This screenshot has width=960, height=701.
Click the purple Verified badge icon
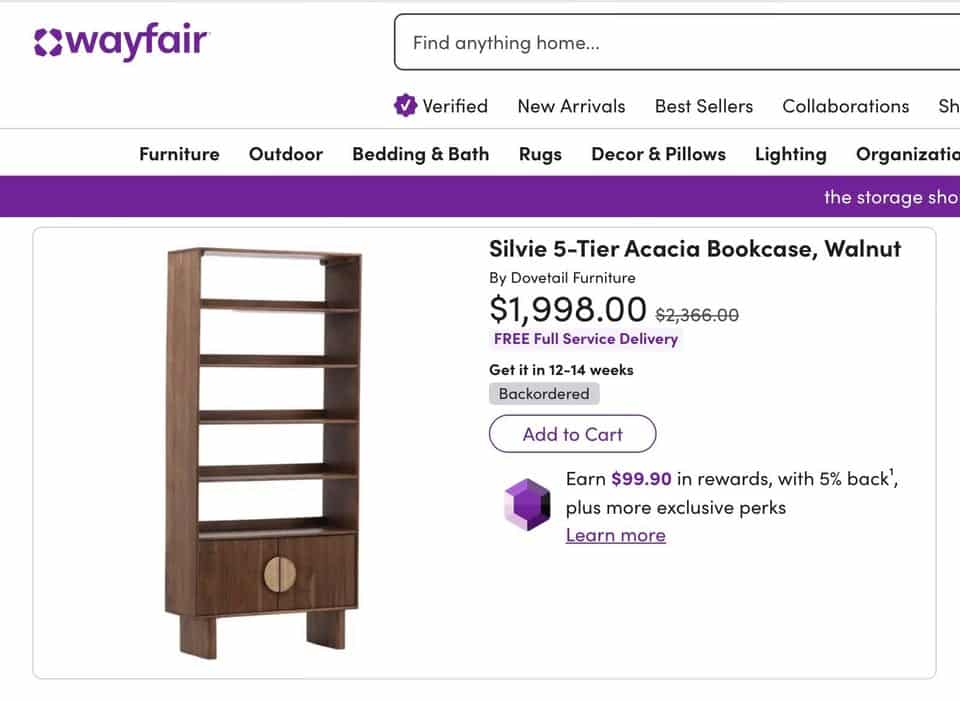(405, 106)
